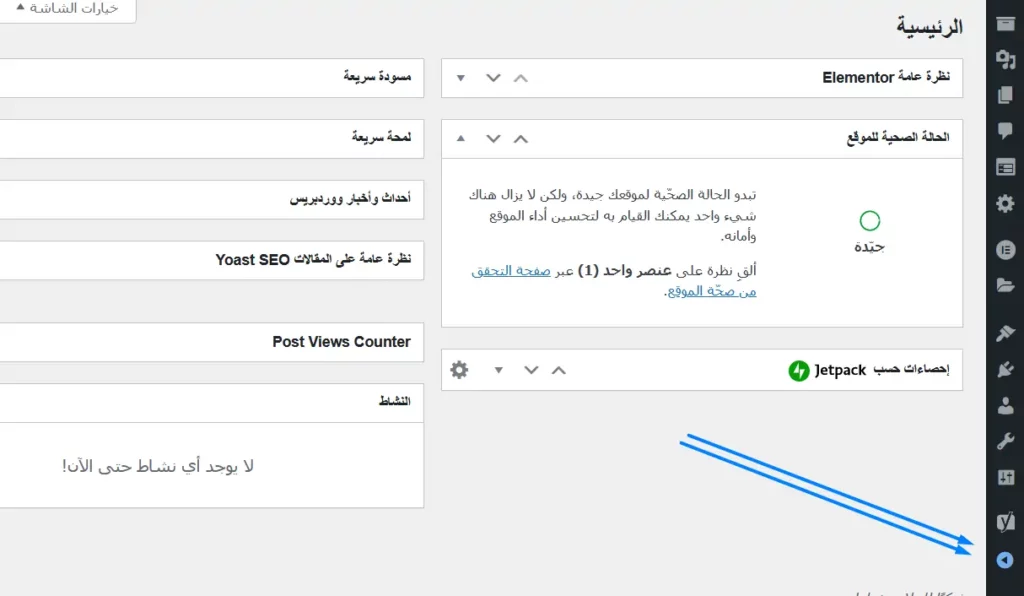Open Jetpack stats widget gear settings
1024x596 pixels.
[459, 369]
